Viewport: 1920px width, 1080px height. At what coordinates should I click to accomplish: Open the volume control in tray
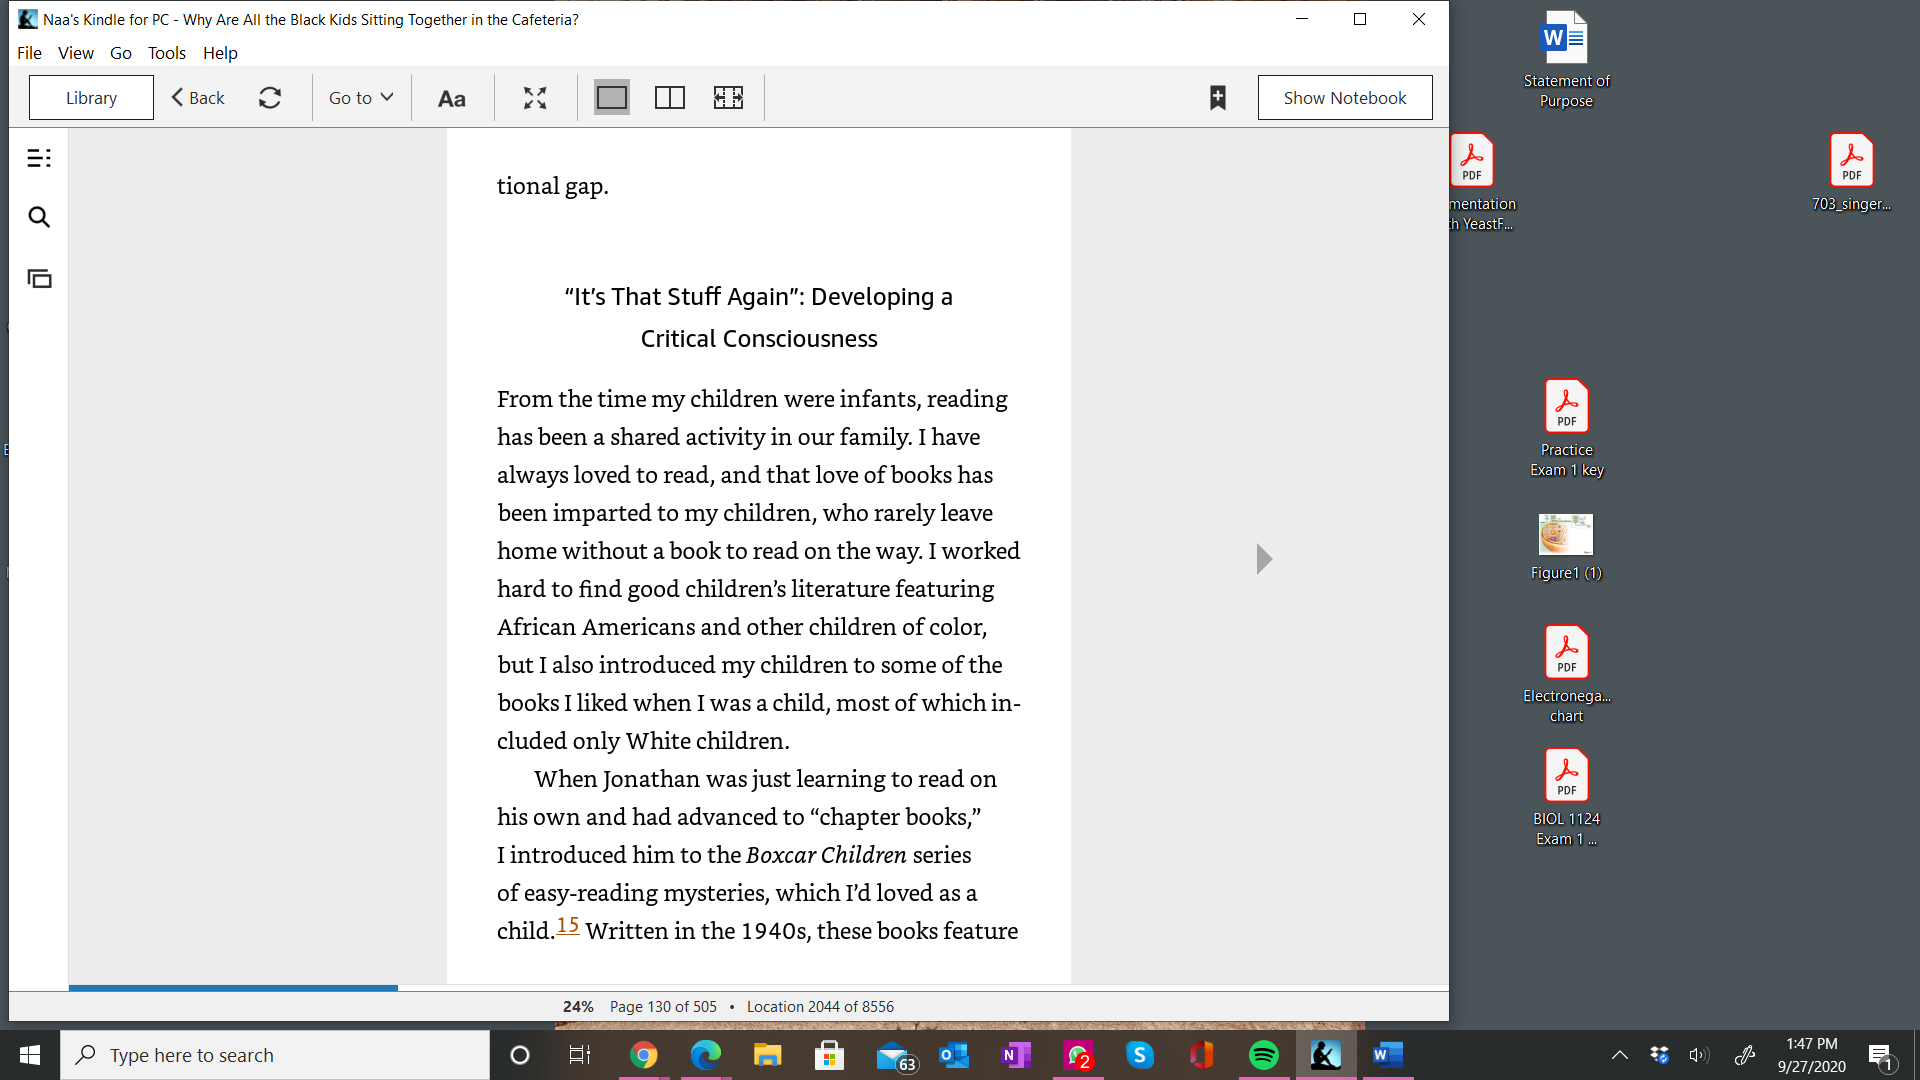tap(1699, 1055)
